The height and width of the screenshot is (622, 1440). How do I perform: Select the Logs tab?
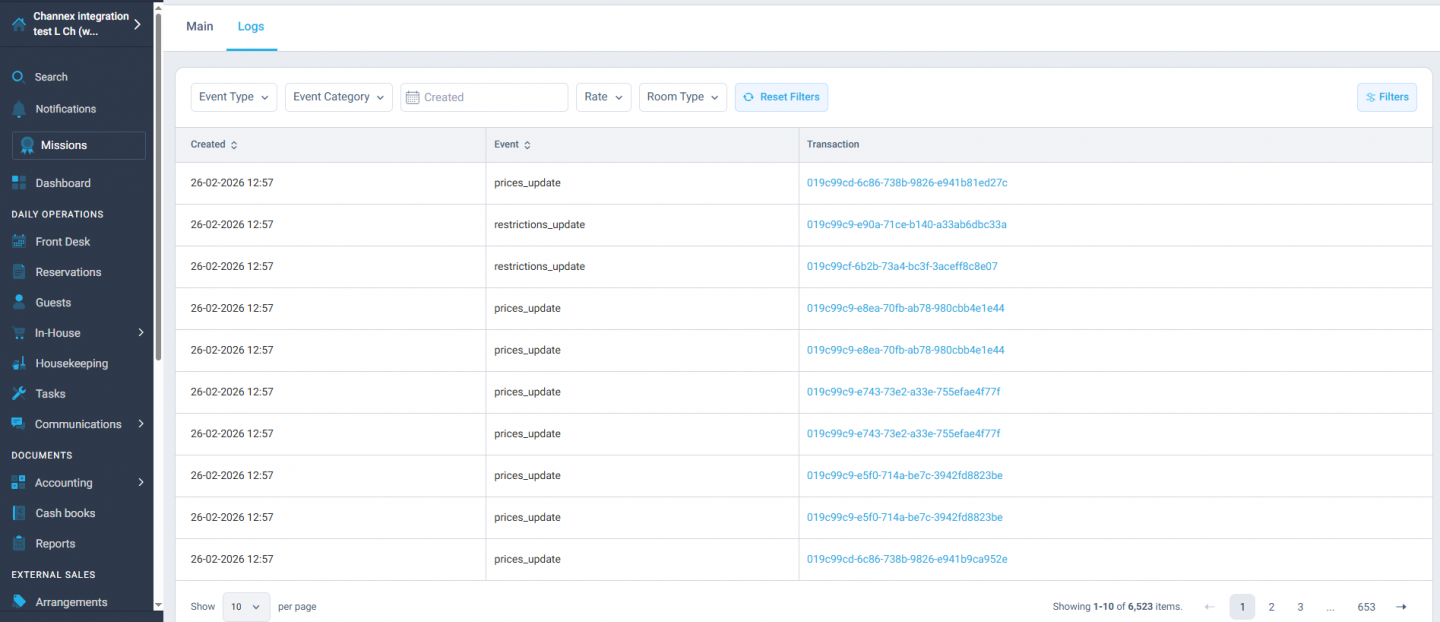[251, 26]
